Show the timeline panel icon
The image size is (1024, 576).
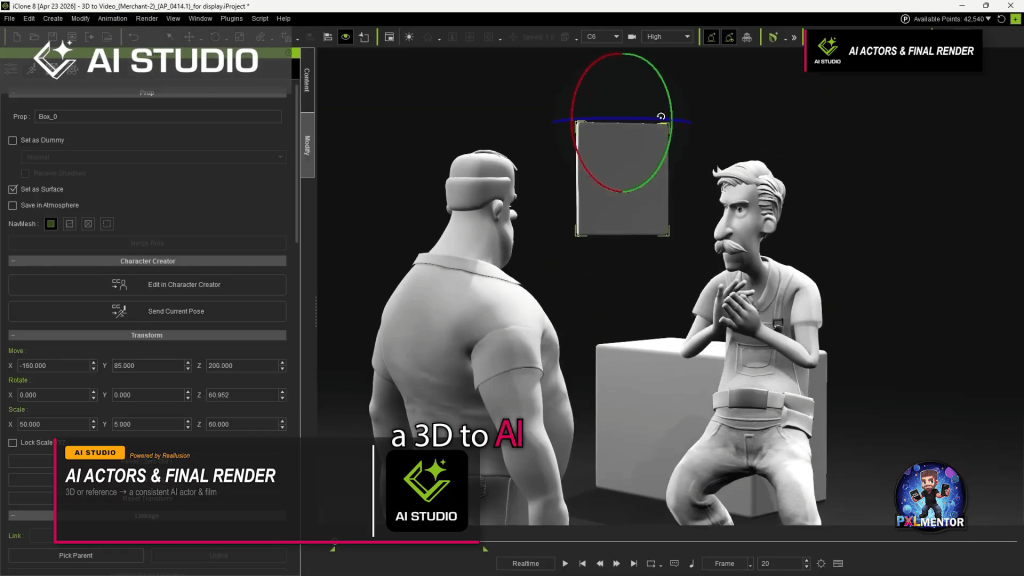click(839, 564)
